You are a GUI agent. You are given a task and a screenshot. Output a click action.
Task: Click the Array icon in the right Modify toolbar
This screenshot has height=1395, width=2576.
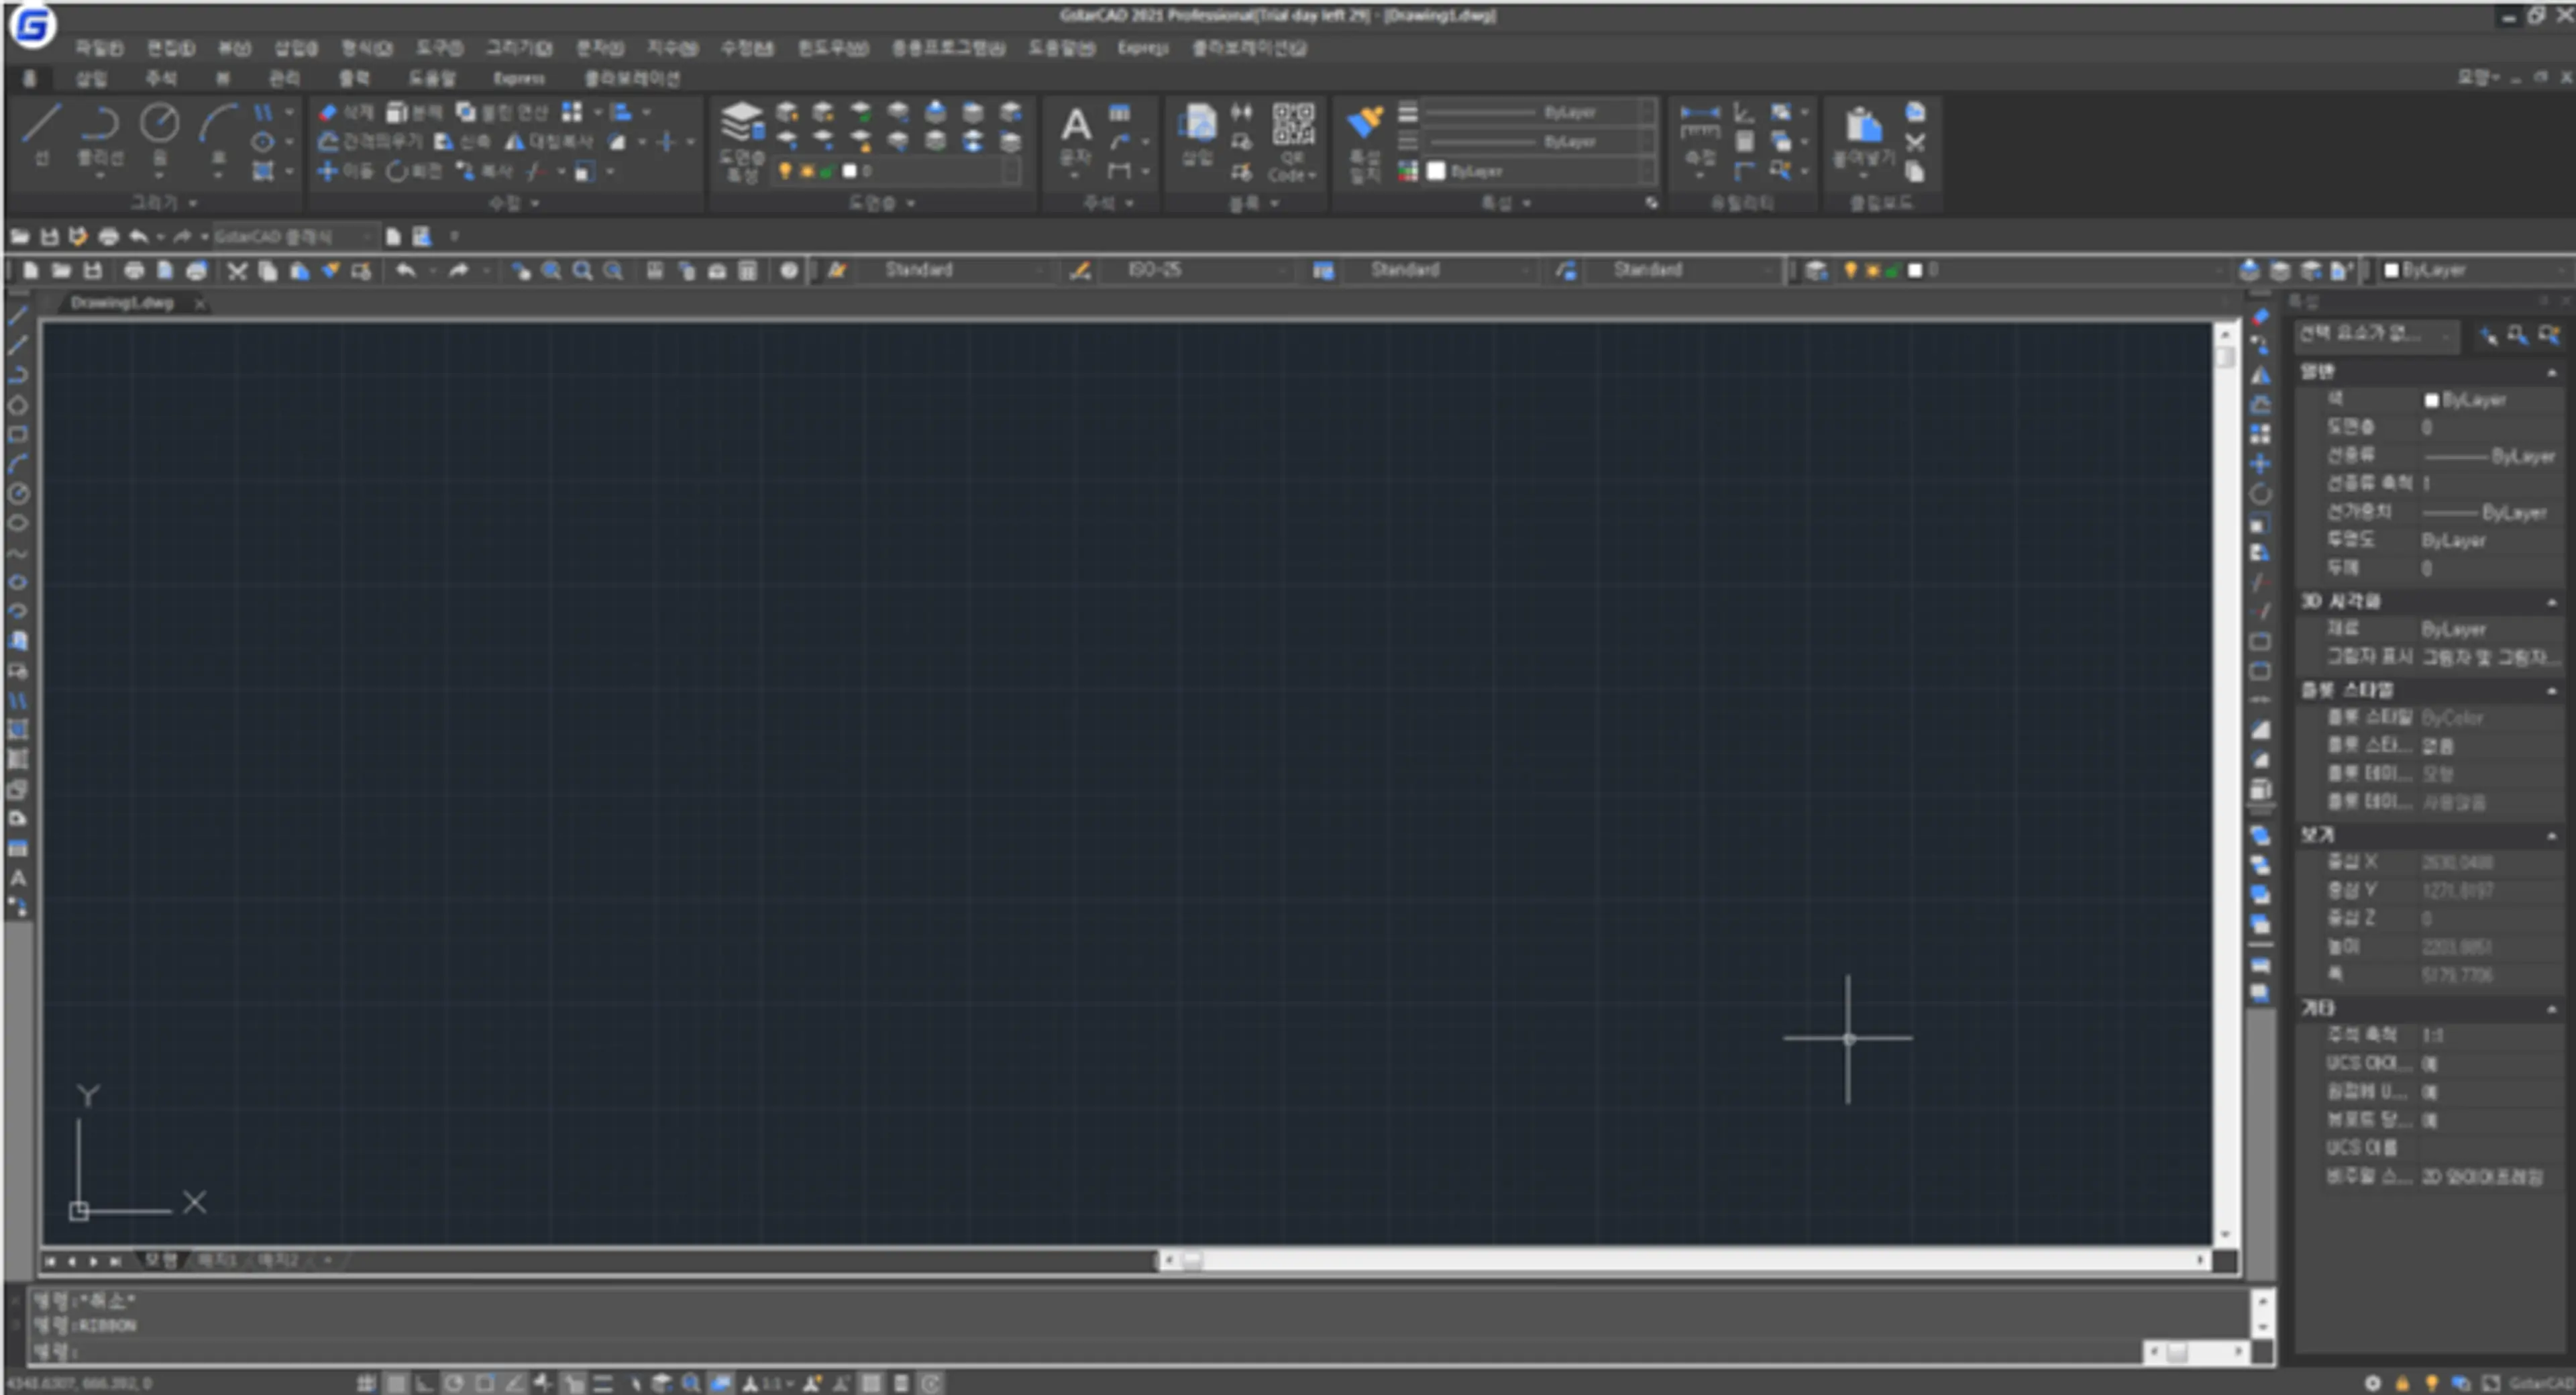pos(2260,434)
